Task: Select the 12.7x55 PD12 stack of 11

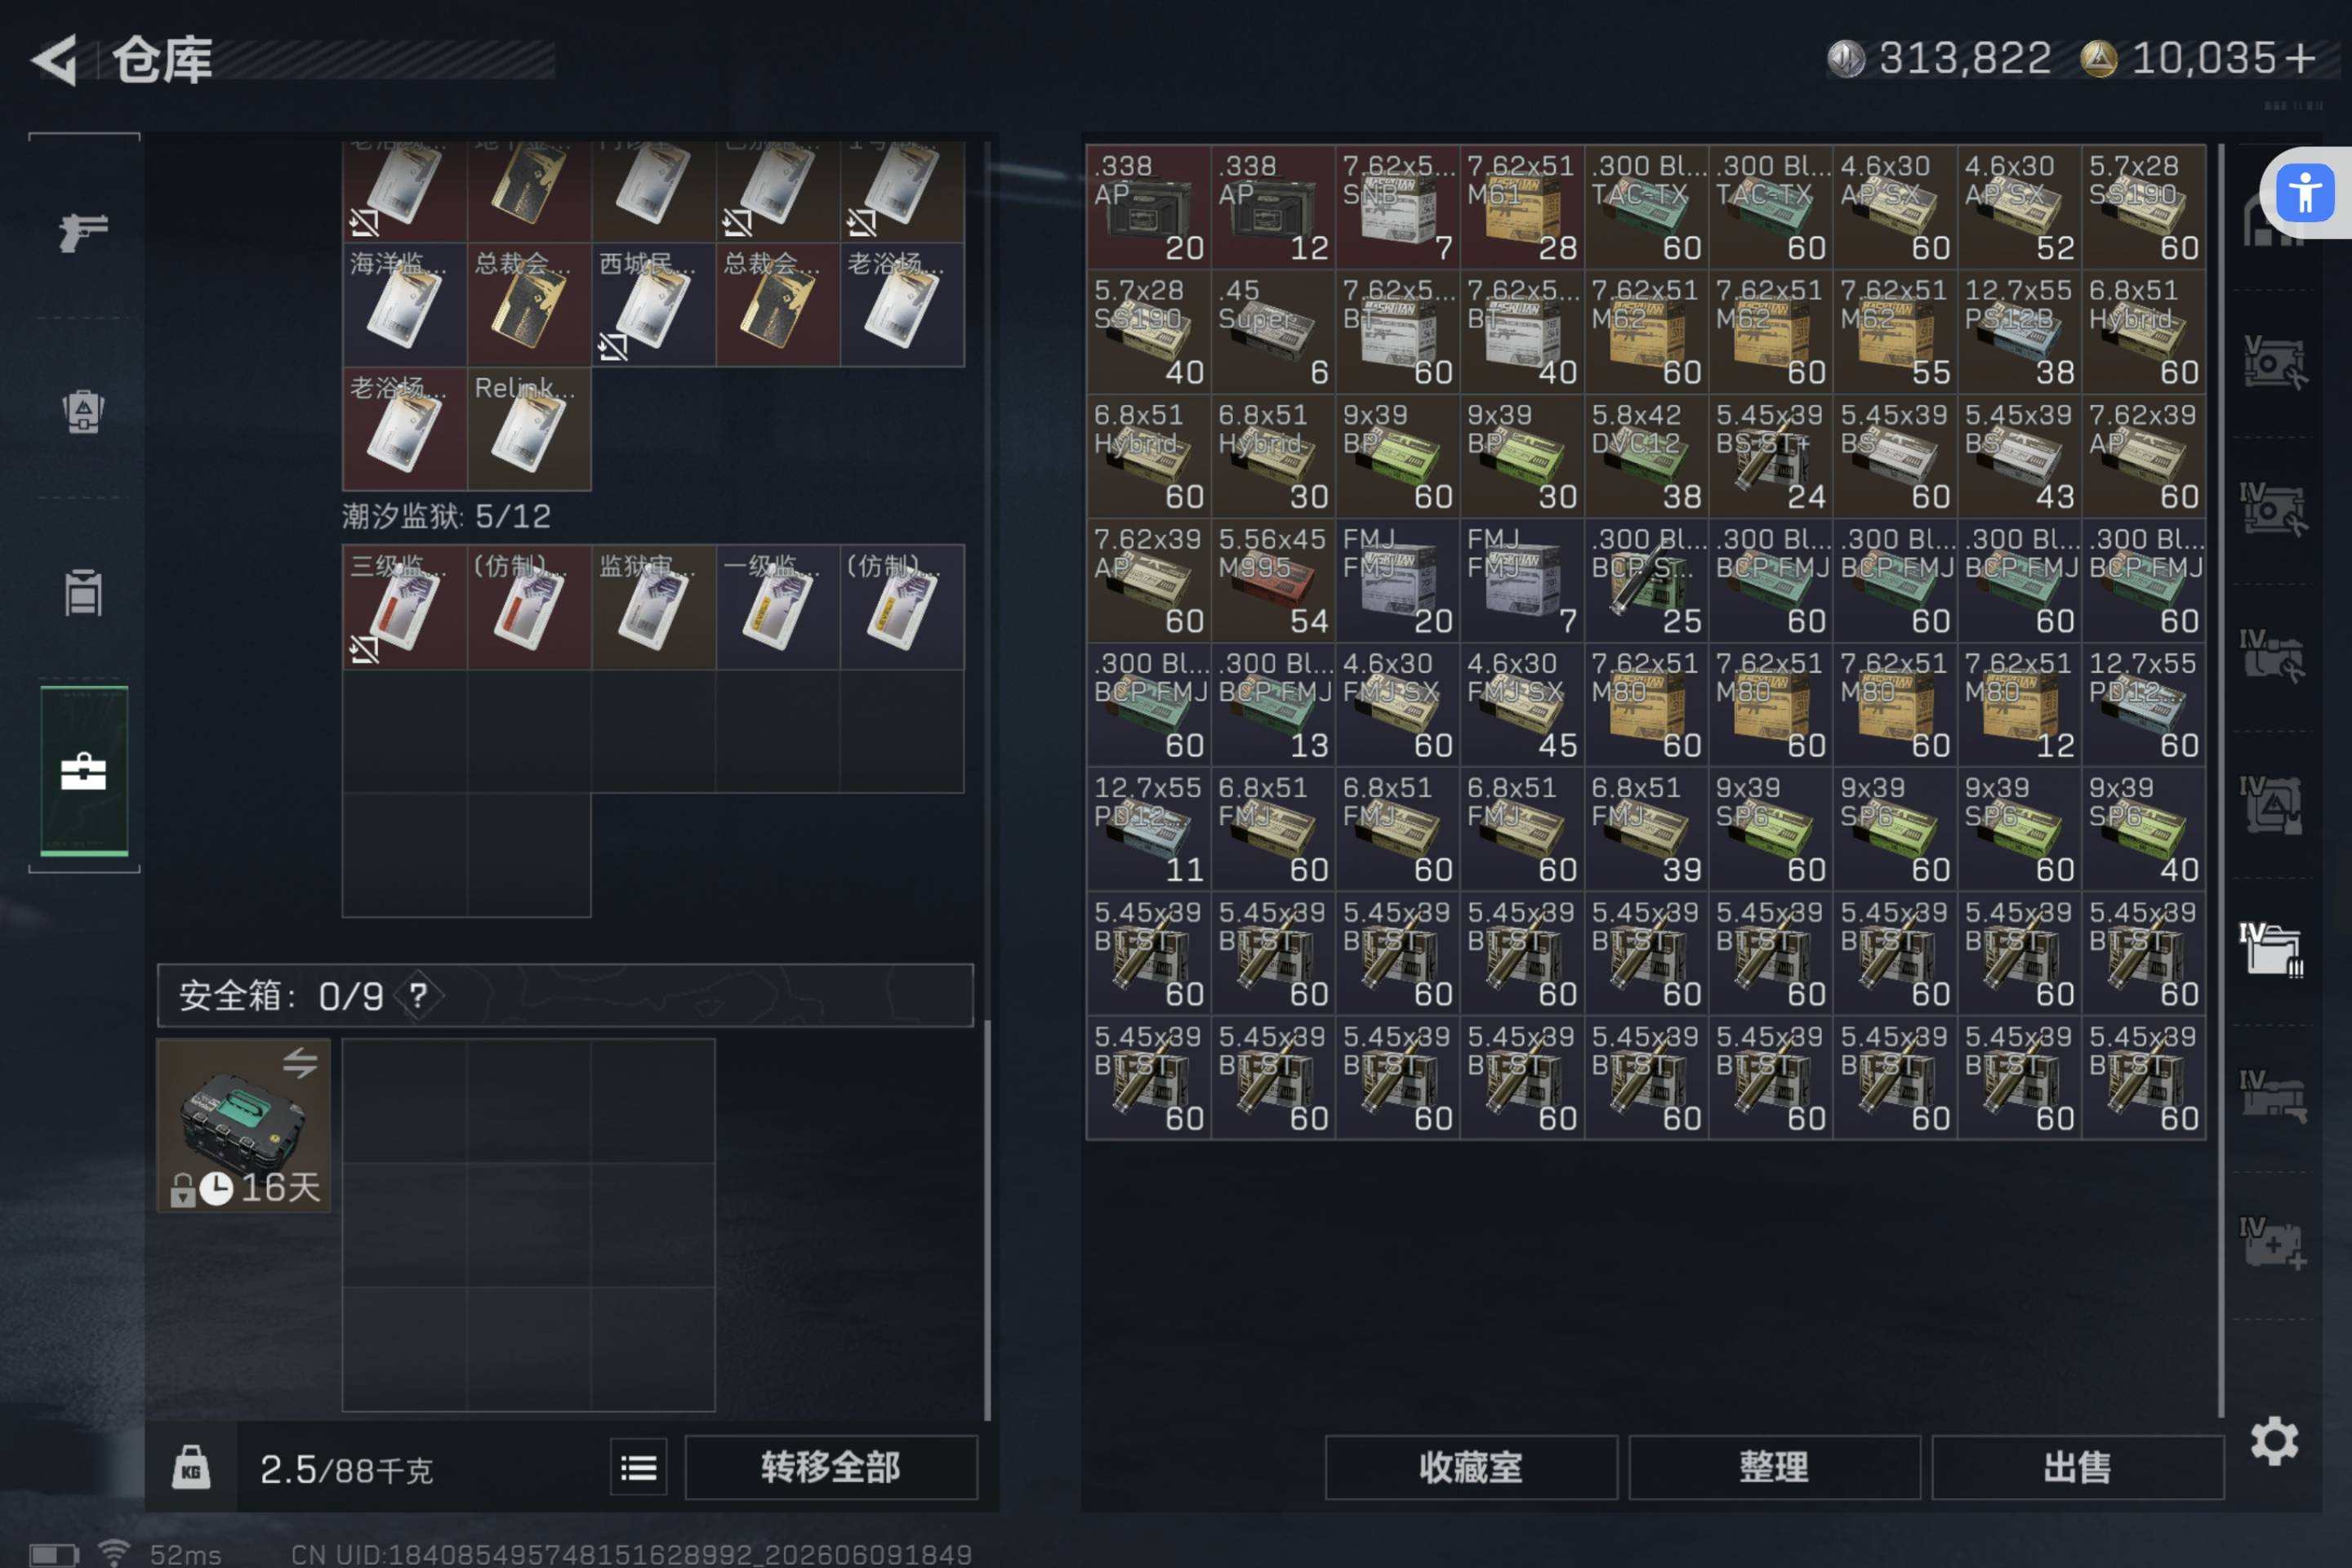Action: 1149,829
